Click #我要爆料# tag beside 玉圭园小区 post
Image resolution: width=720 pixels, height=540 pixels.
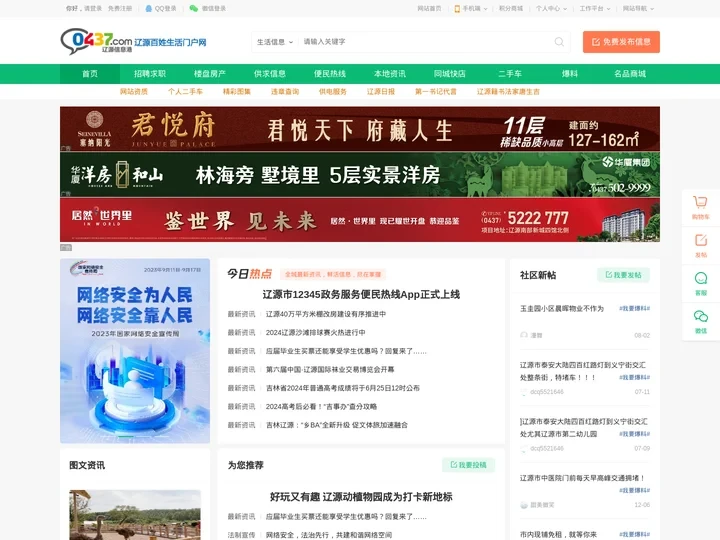(x=634, y=309)
